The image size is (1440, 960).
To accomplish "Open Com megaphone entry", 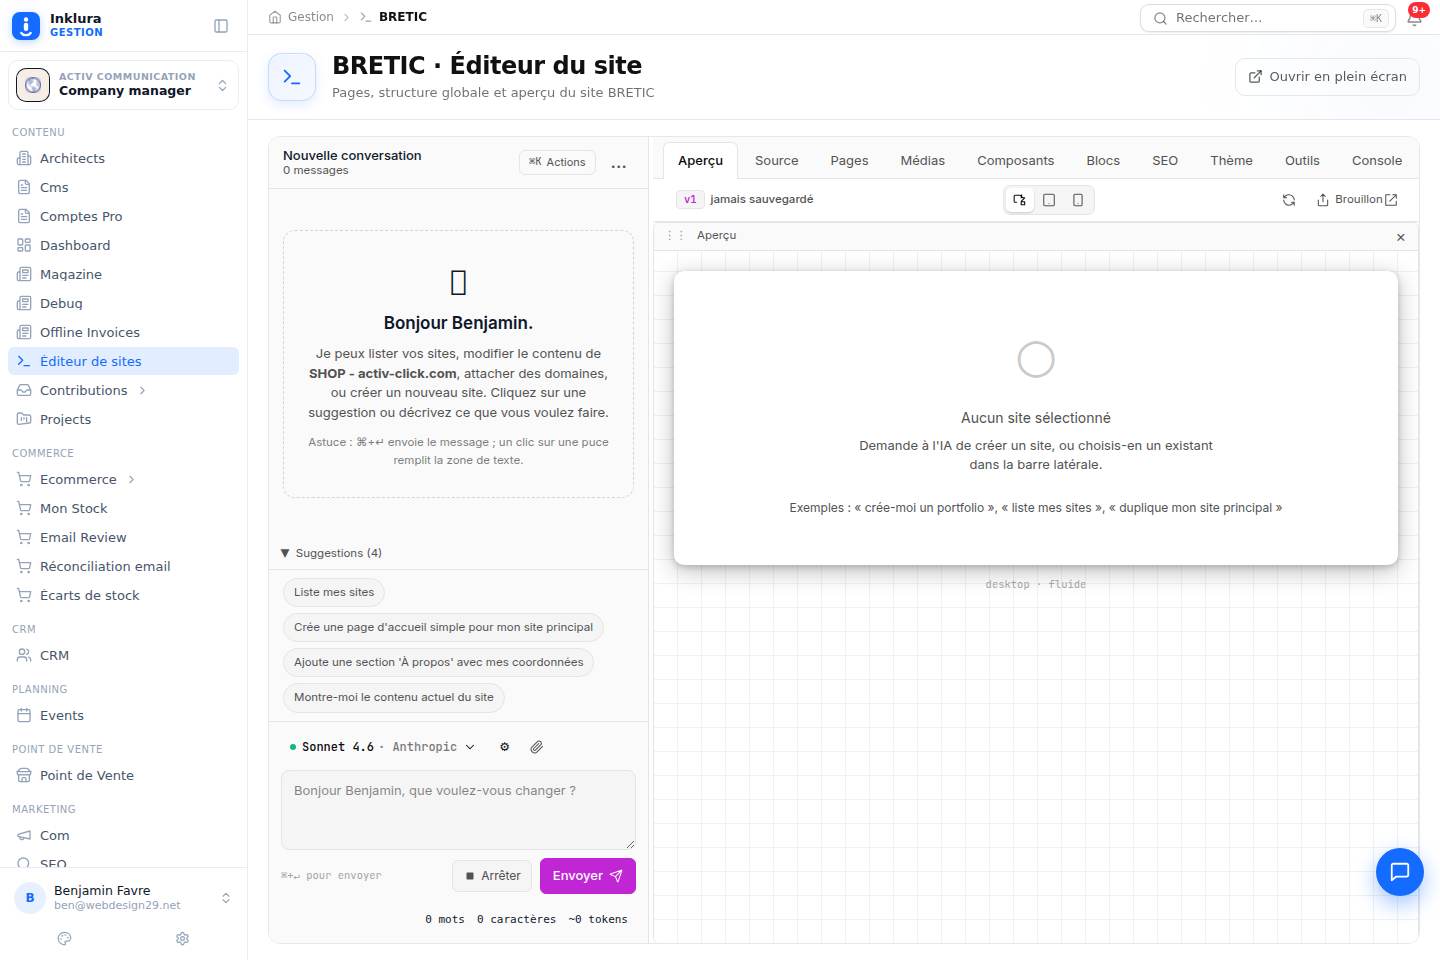I will pos(123,835).
